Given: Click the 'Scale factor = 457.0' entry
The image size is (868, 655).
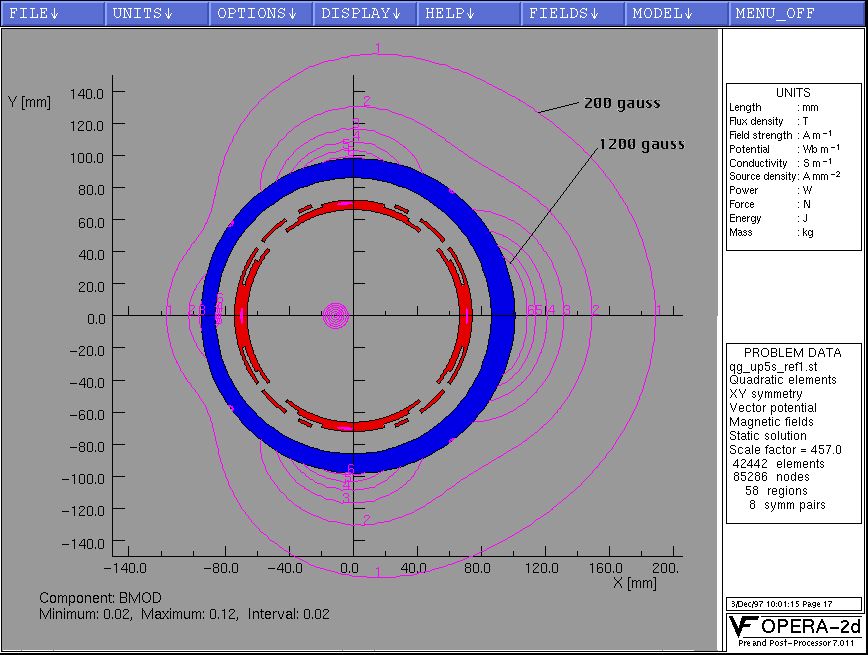Looking at the screenshot, I should pyautogui.click(x=786, y=450).
